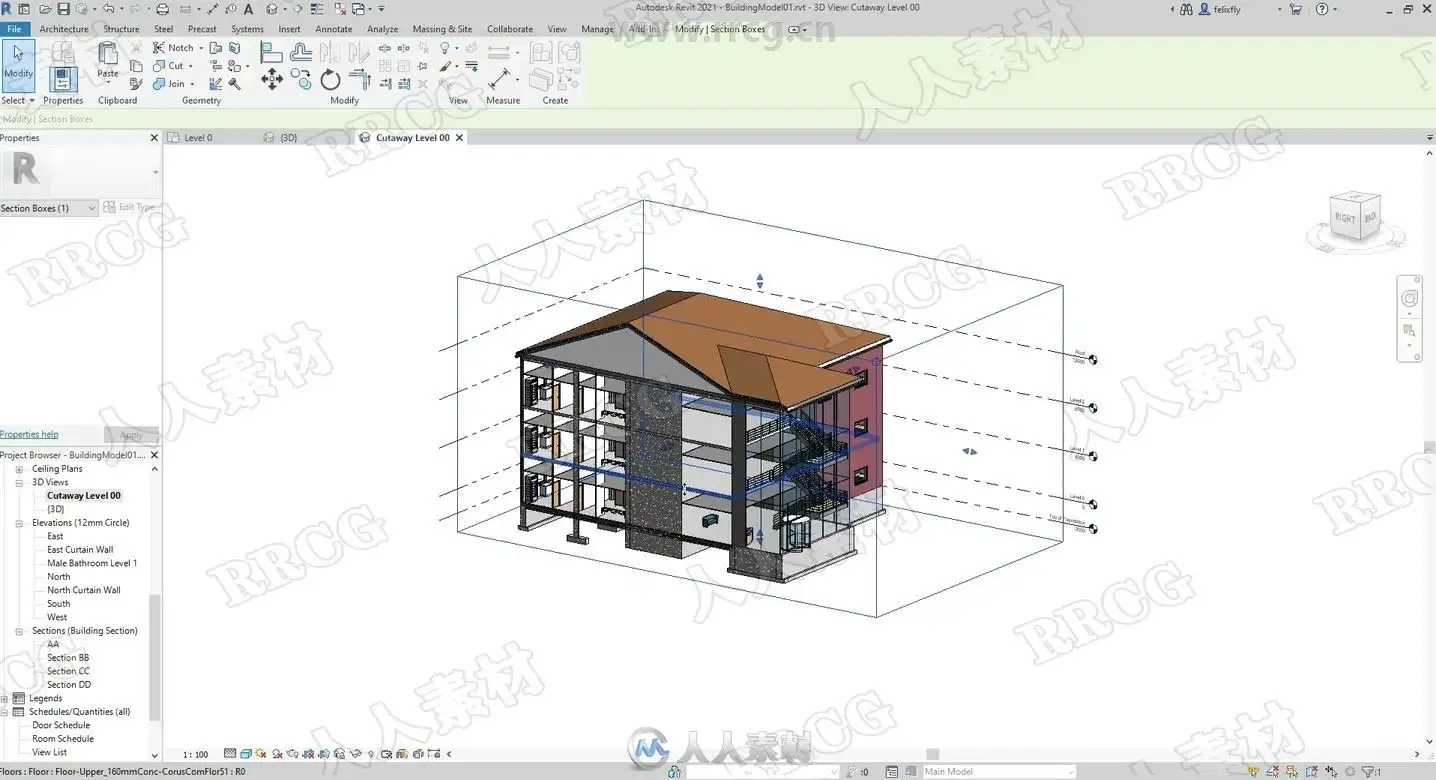Expand the Ceiling Plans tree node
This screenshot has width=1436, height=780.
click(19, 469)
